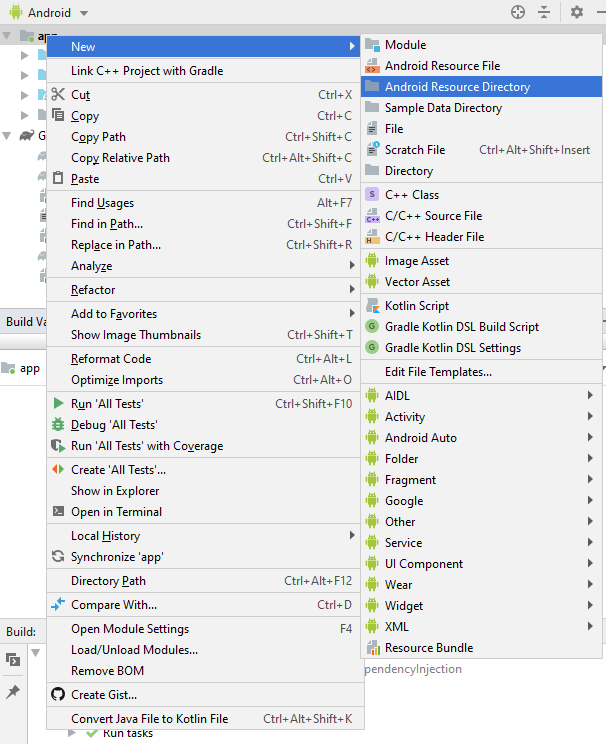Click the collapse all icon in project panel
The height and width of the screenshot is (744, 606).
coord(544,12)
